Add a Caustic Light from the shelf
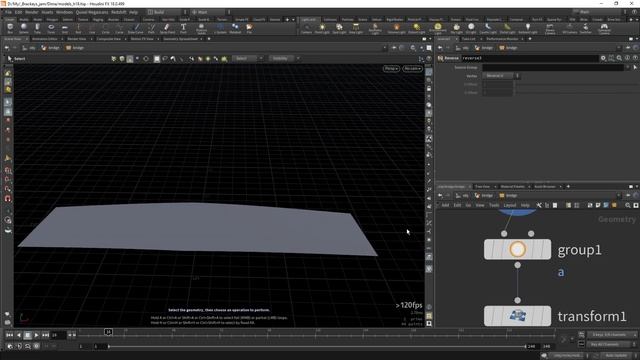This screenshot has width=640, height=360. (488, 28)
